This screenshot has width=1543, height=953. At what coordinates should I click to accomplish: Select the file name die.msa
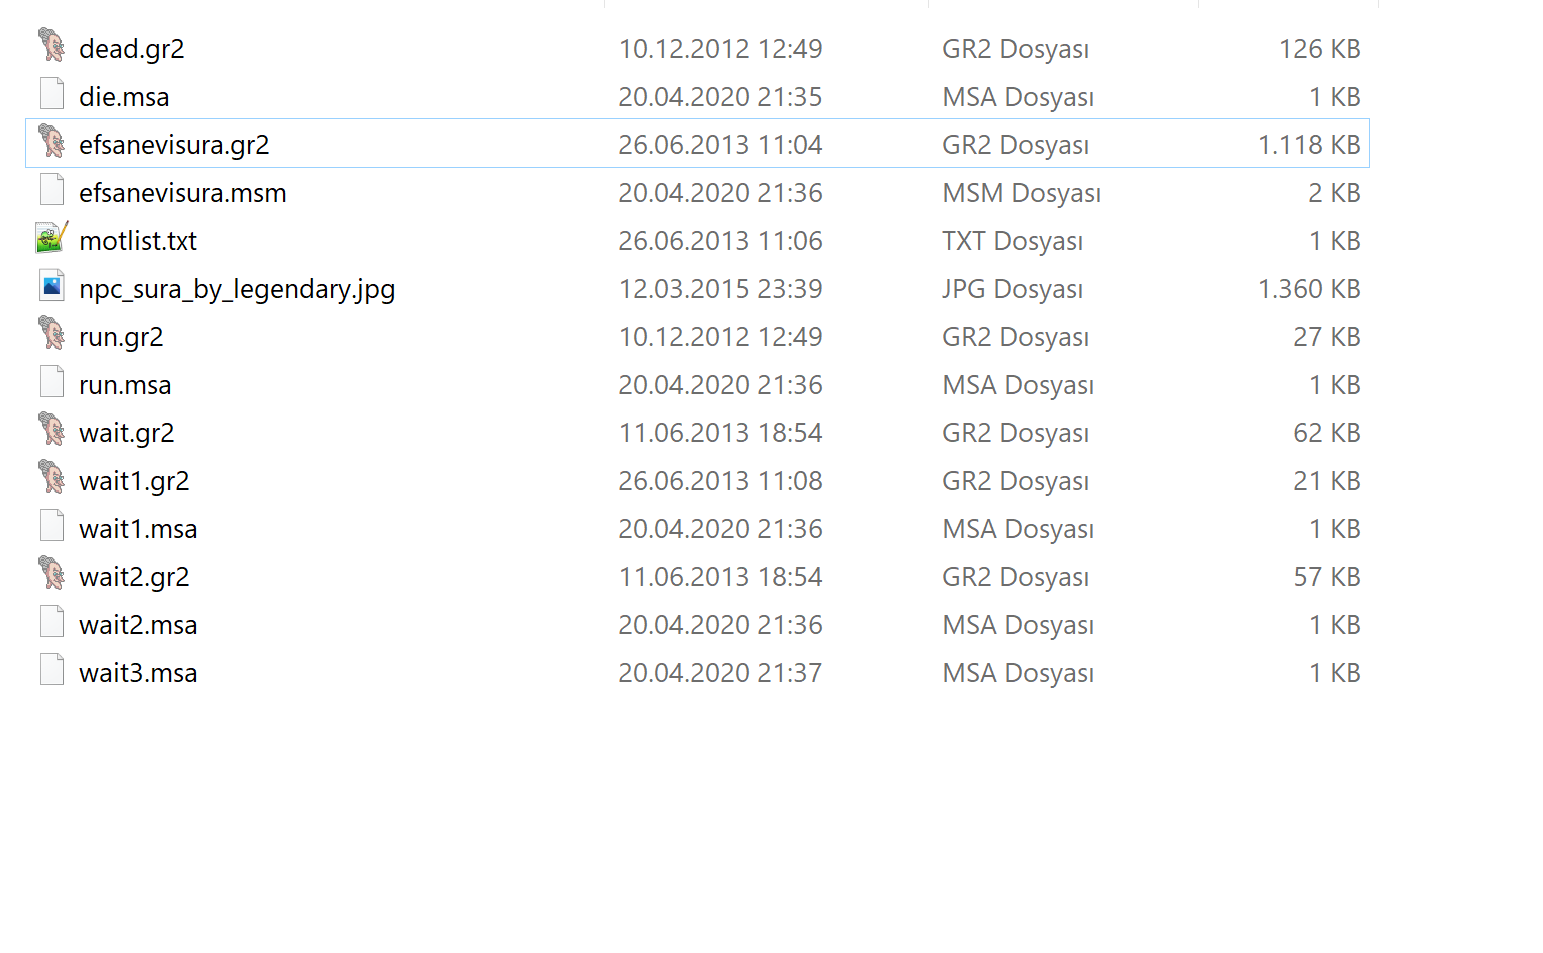(x=124, y=97)
